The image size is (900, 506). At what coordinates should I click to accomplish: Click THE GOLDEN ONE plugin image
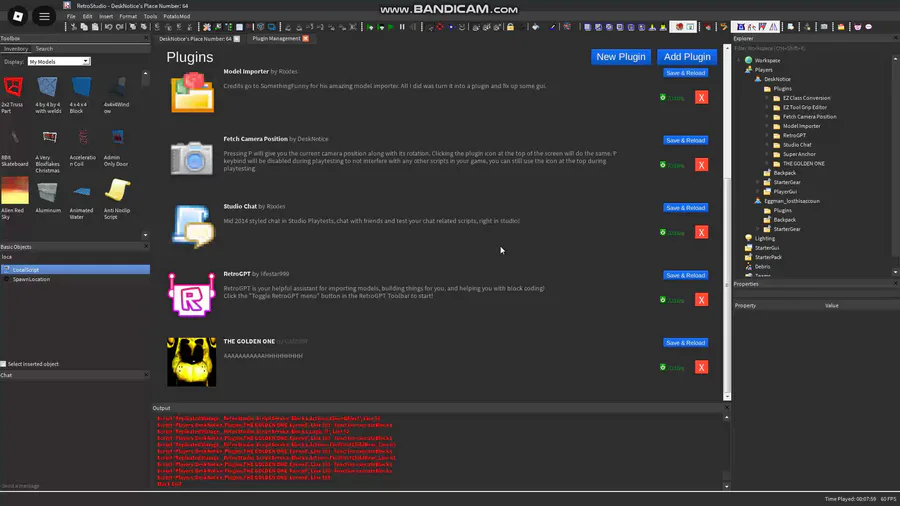coord(192,362)
